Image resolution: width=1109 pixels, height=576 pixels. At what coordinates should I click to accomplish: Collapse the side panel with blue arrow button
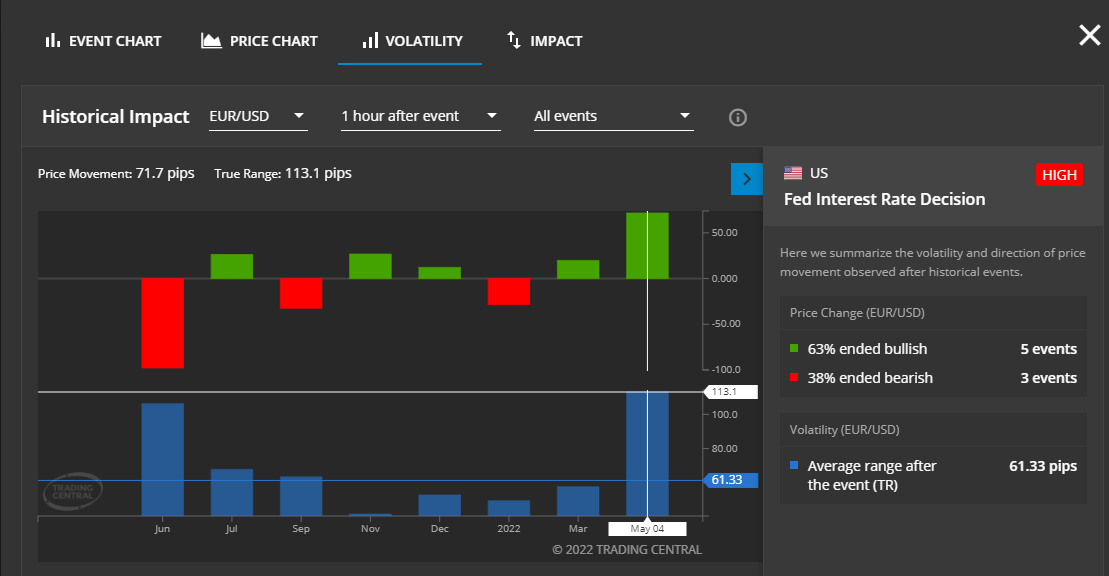pyautogui.click(x=746, y=179)
